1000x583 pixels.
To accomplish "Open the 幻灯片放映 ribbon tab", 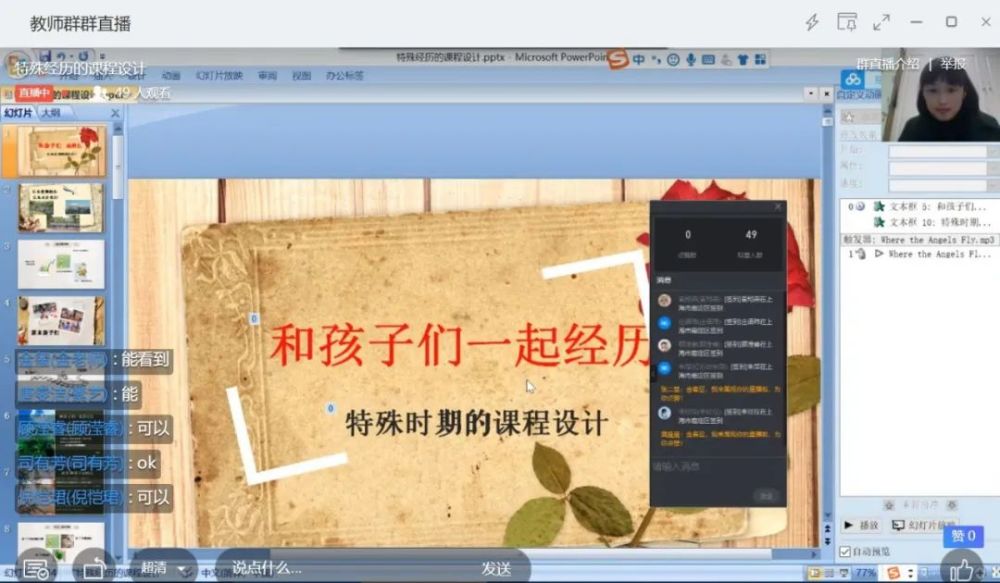I will (x=219, y=75).
